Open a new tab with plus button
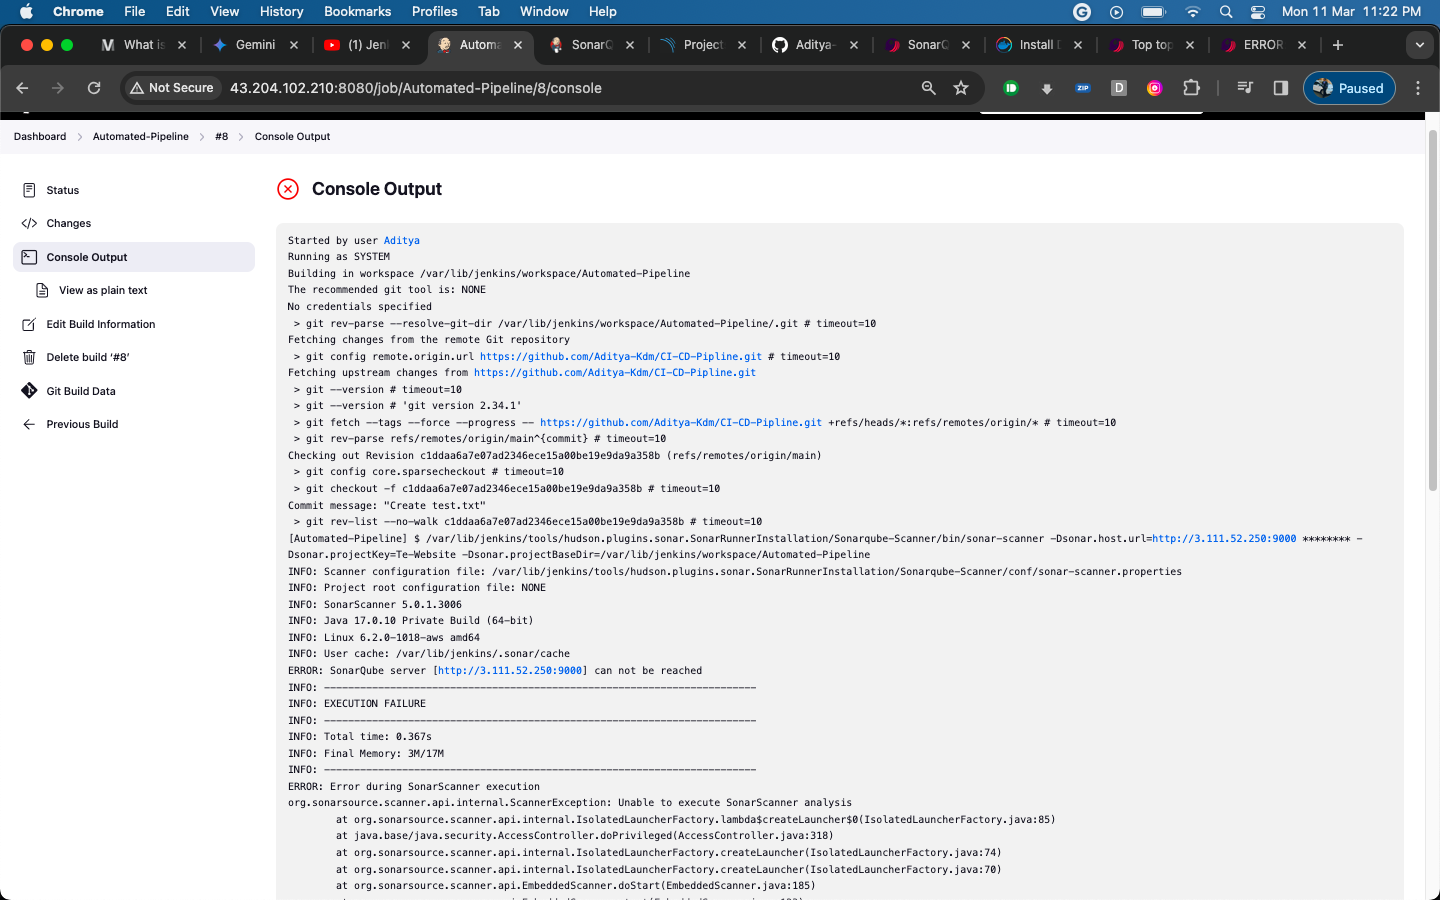Viewport: 1440px width, 900px height. click(x=1338, y=45)
